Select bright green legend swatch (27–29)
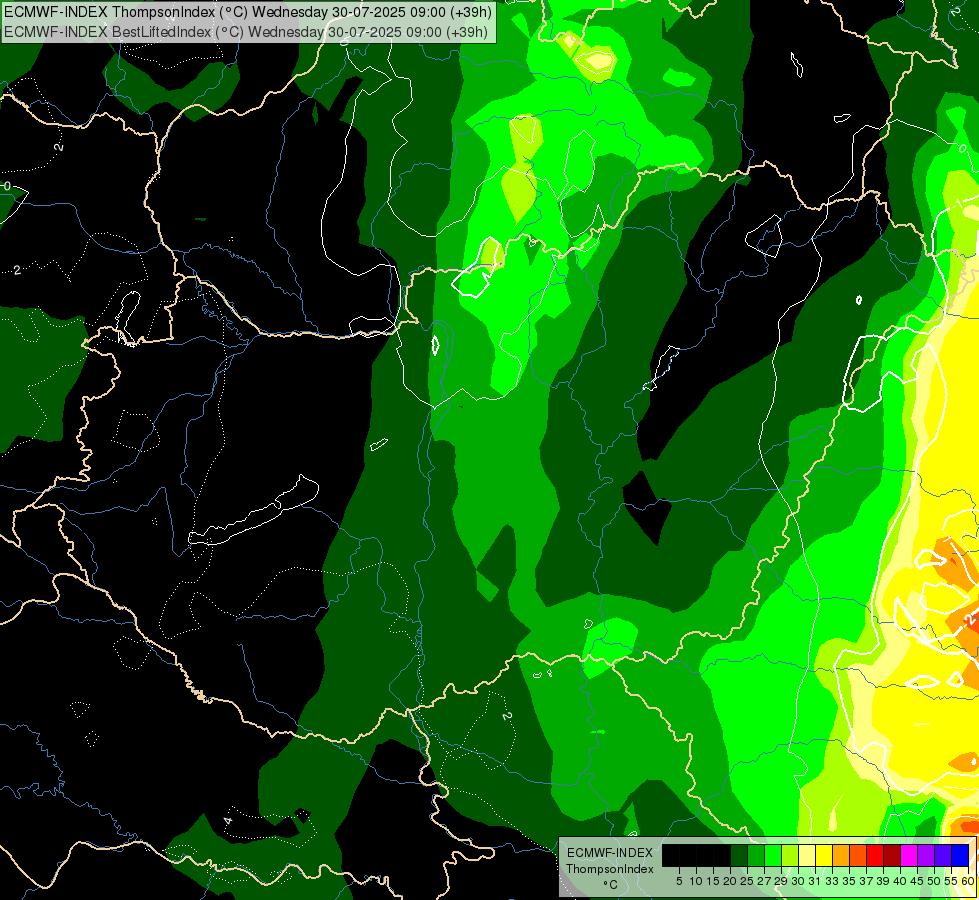This screenshot has height=900, width=979. [774, 855]
